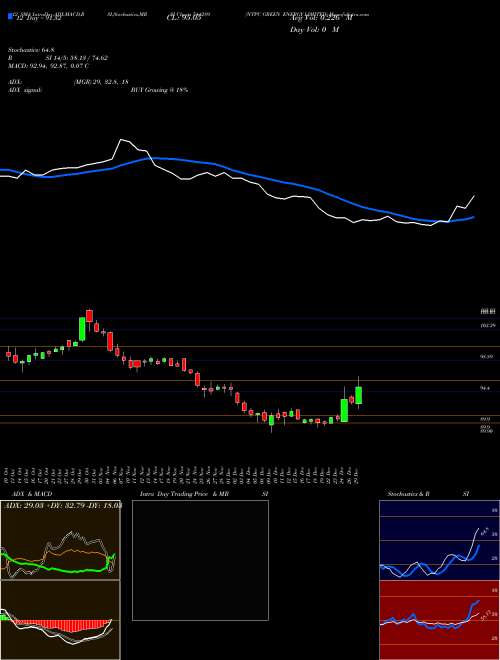Click the blue 12 Day legend square
Screen dimensions: 500x660
pos(10,16)
